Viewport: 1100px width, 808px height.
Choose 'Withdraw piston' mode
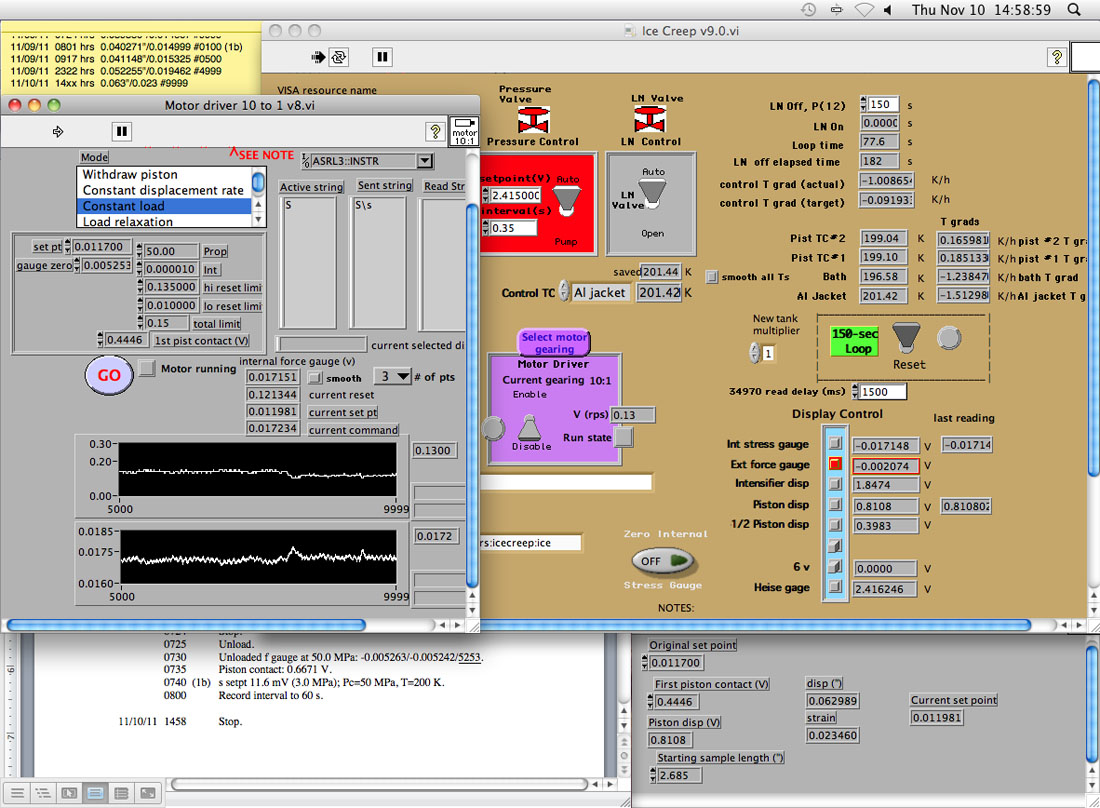[x=130, y=174]
